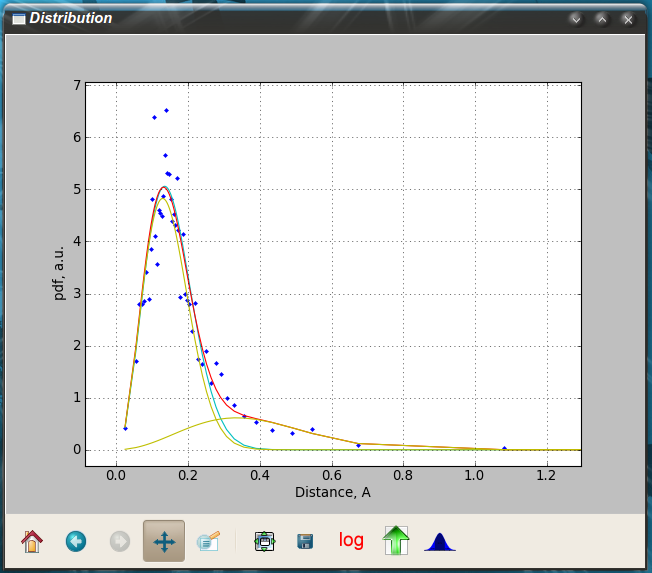
Task: Open window menu icon beside Distribution title
Action: [x=19, y=19]
